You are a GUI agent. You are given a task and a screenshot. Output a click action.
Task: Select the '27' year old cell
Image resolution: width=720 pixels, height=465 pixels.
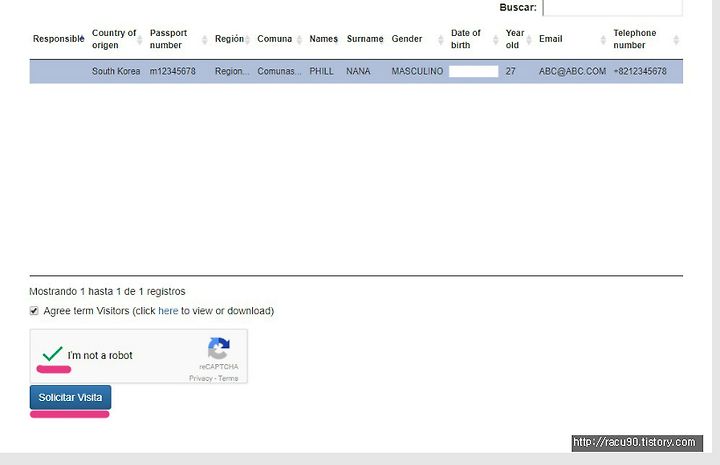[x=511, y=71]
